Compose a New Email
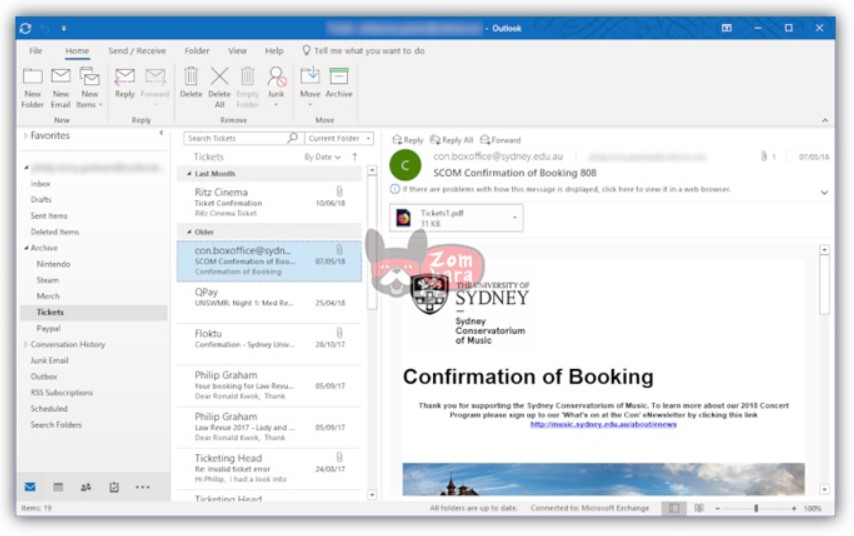This screenshot has width=854, height=536. 60,87
